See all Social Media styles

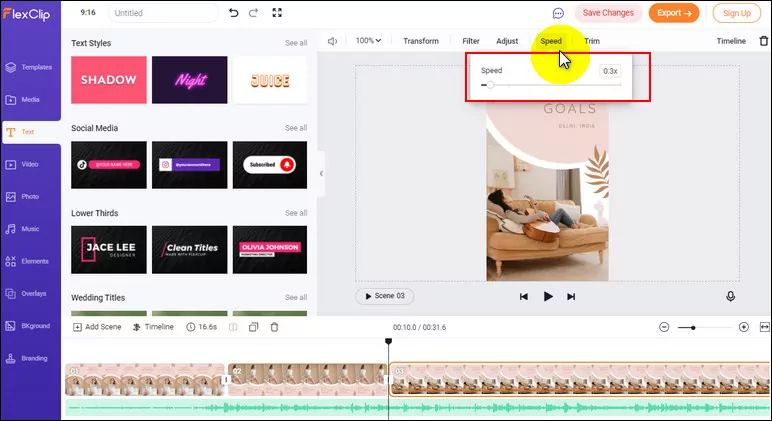click(296, 128)
